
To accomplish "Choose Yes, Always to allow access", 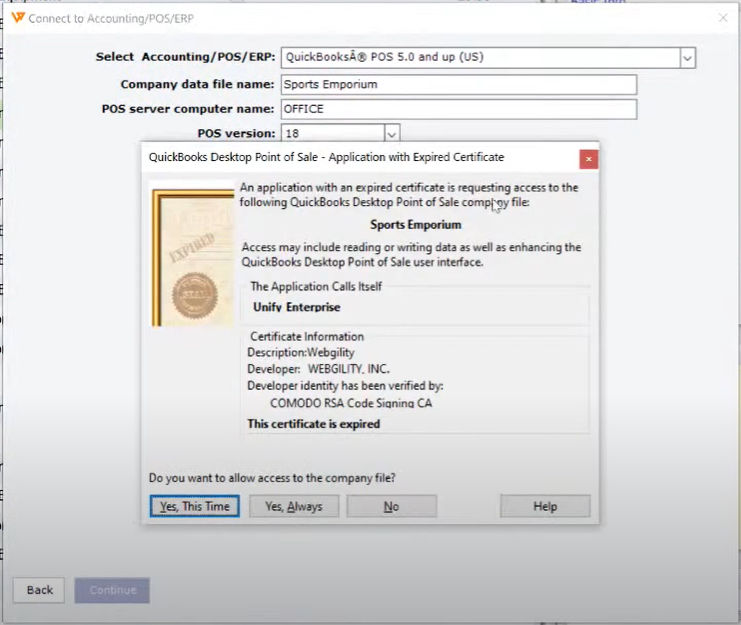I will click(293, 506).
